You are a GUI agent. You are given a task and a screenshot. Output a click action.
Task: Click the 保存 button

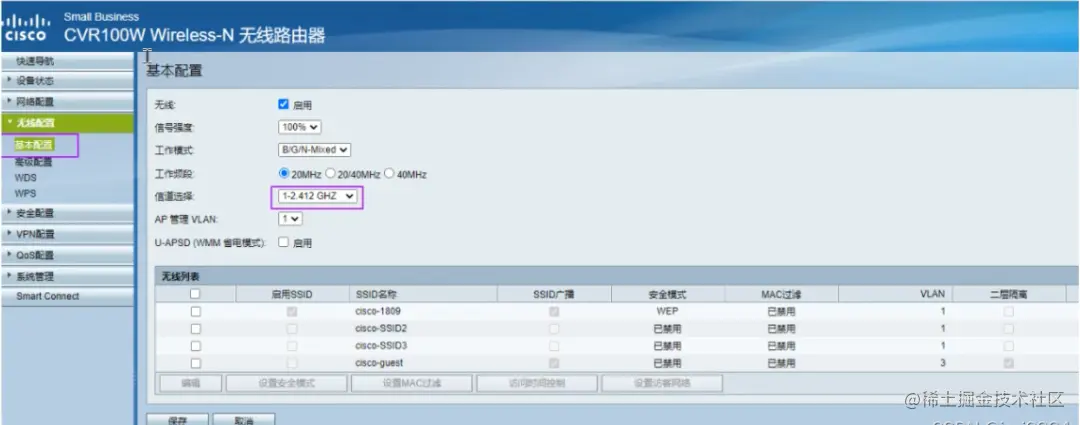(177, 419)
